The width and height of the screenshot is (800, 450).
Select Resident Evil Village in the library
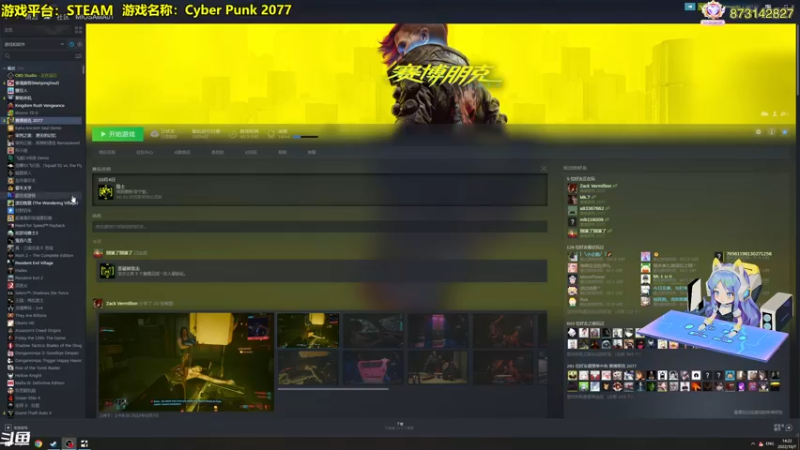34,263
